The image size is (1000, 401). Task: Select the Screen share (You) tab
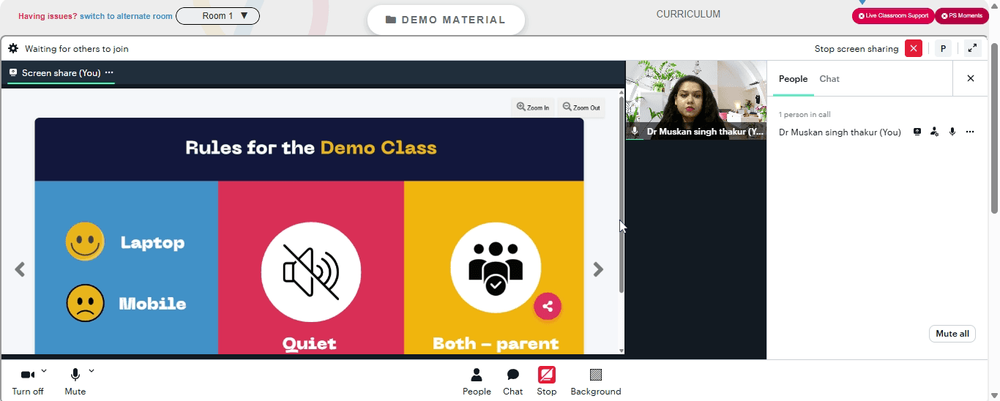(x=61, y=73)
